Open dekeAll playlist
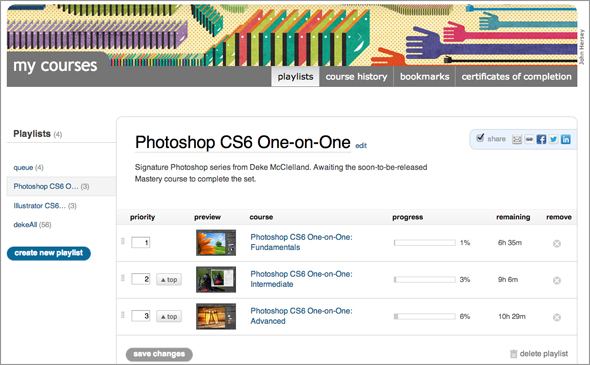This screenshot has height=365, width=590. [x=25, y=225]
